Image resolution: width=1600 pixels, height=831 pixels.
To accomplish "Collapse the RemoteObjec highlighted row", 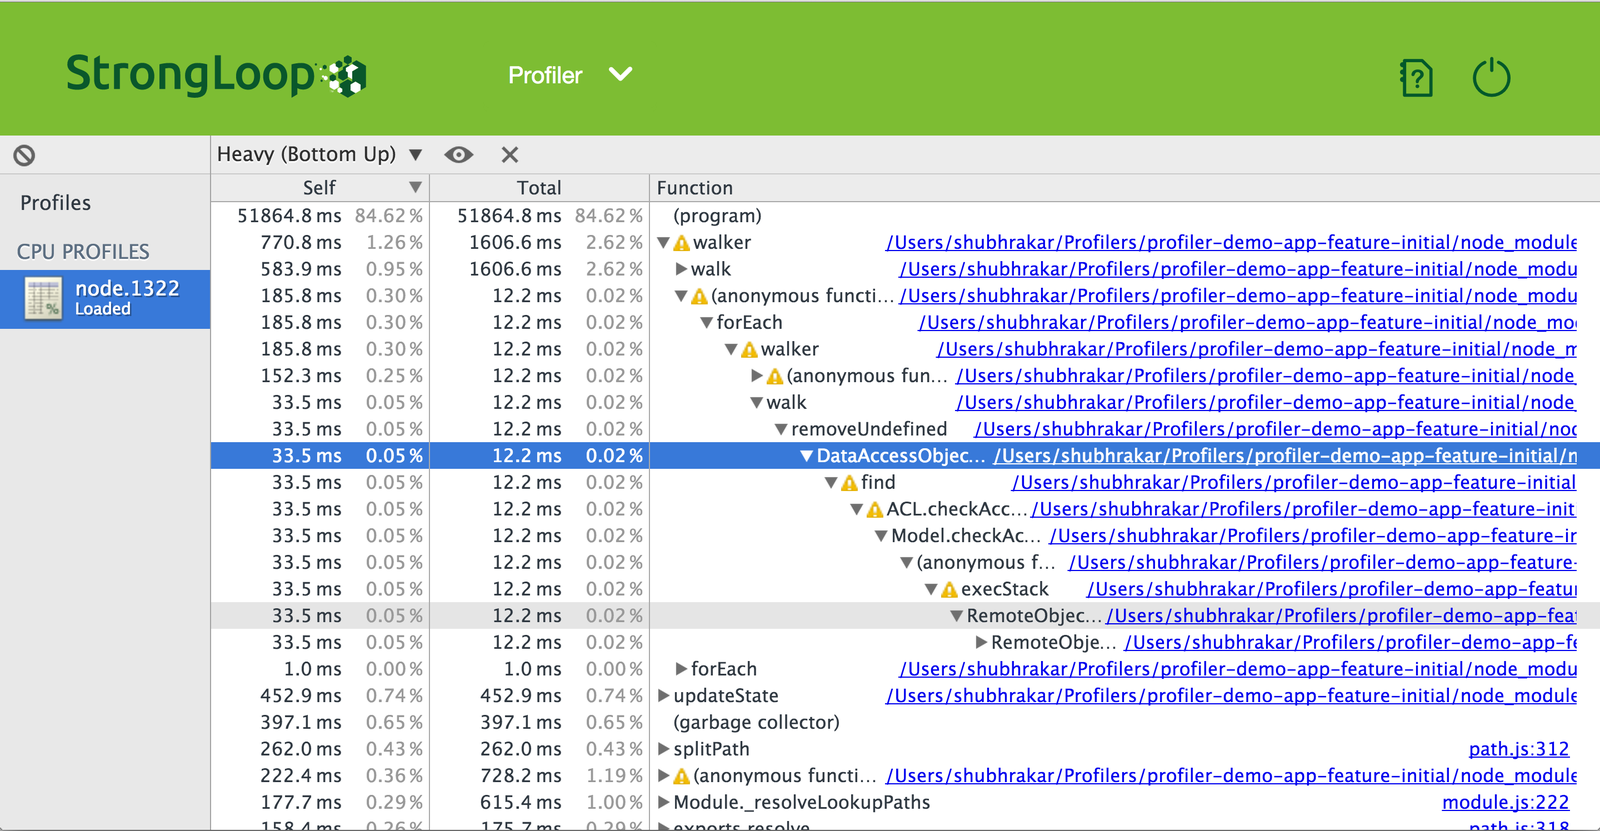I will click(x=957, y=616).
